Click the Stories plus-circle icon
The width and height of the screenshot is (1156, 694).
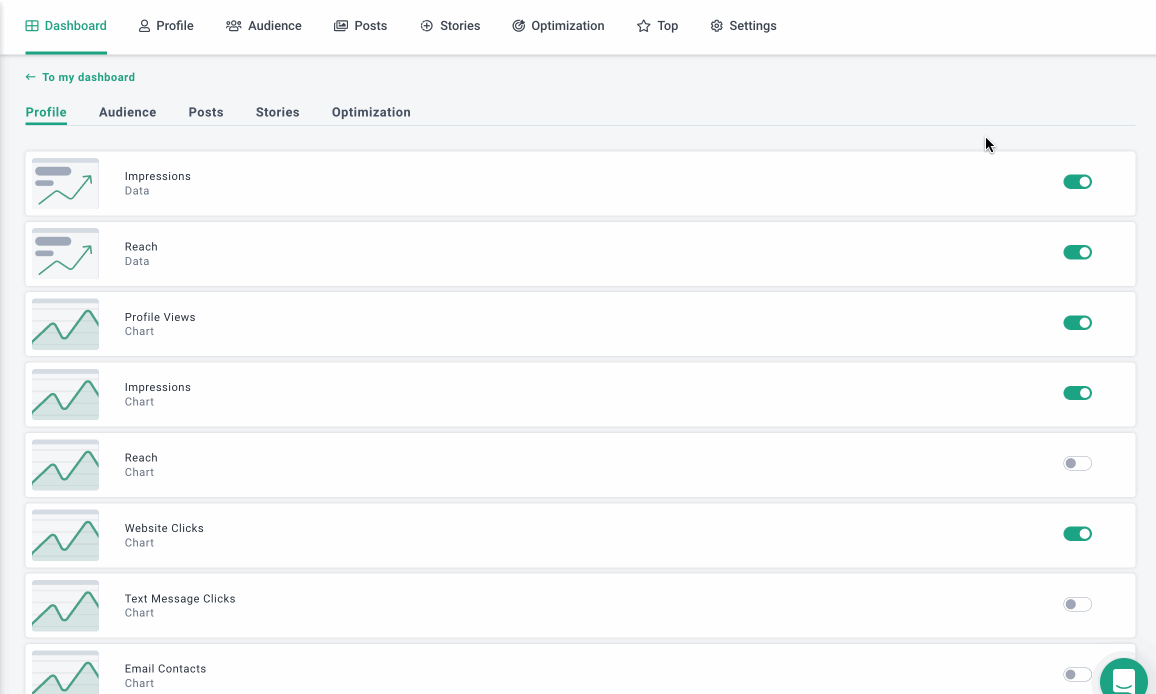pos(427,26)
